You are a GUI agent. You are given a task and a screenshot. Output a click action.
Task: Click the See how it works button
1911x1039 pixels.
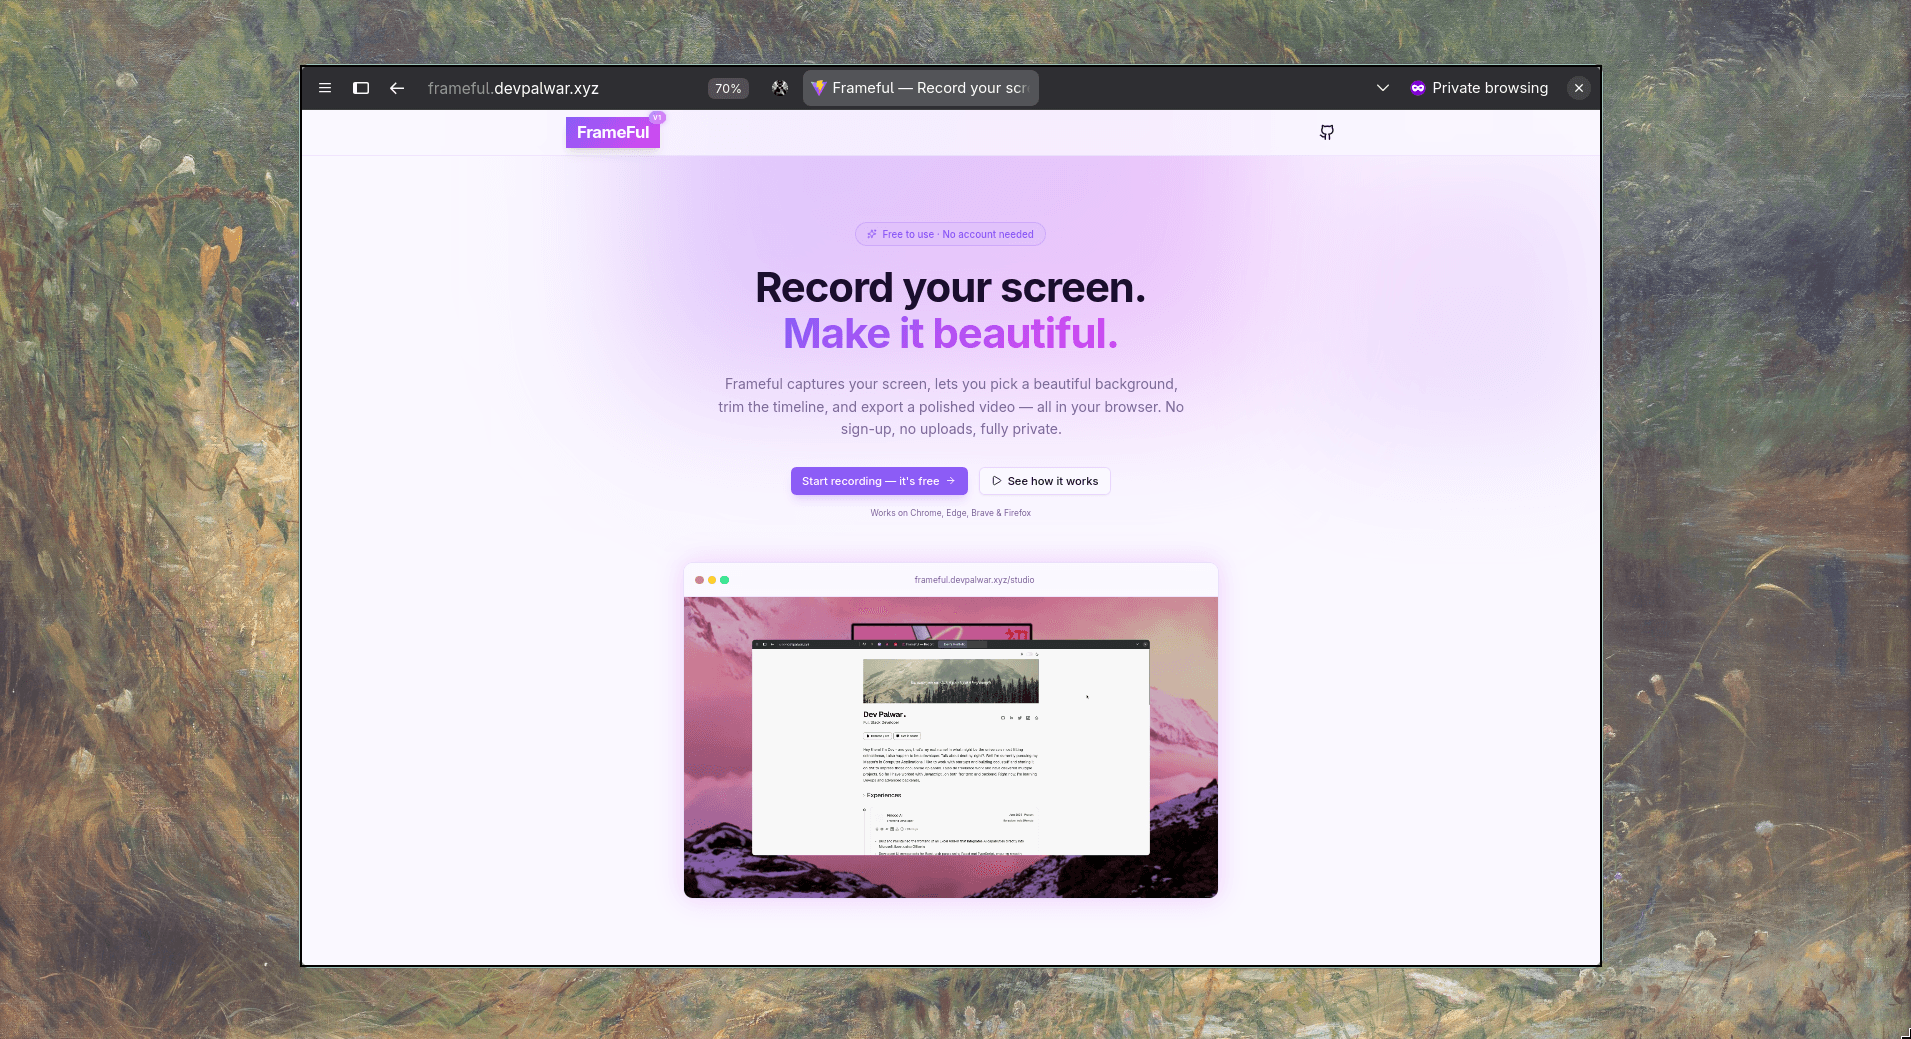coord(1044,481)
